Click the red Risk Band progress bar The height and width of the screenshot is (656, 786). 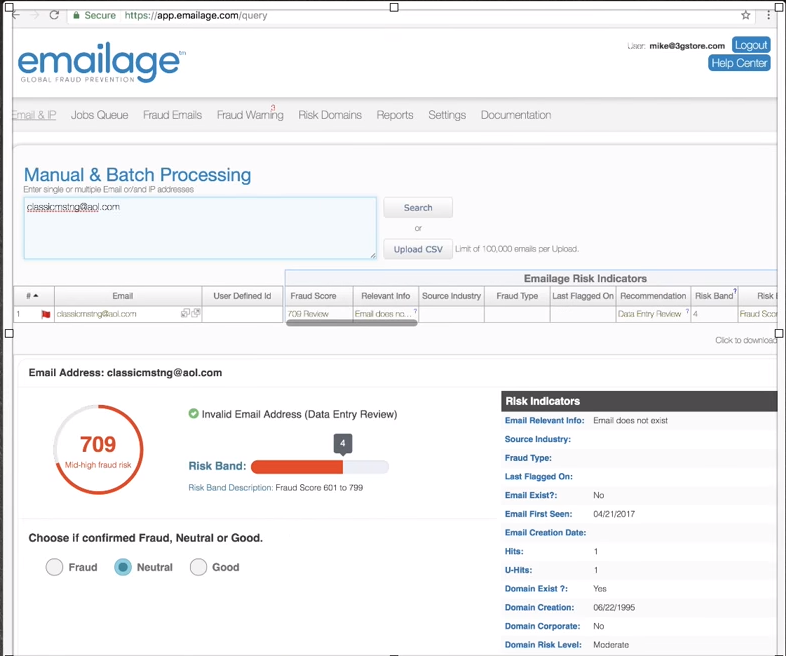coord(297,467)
